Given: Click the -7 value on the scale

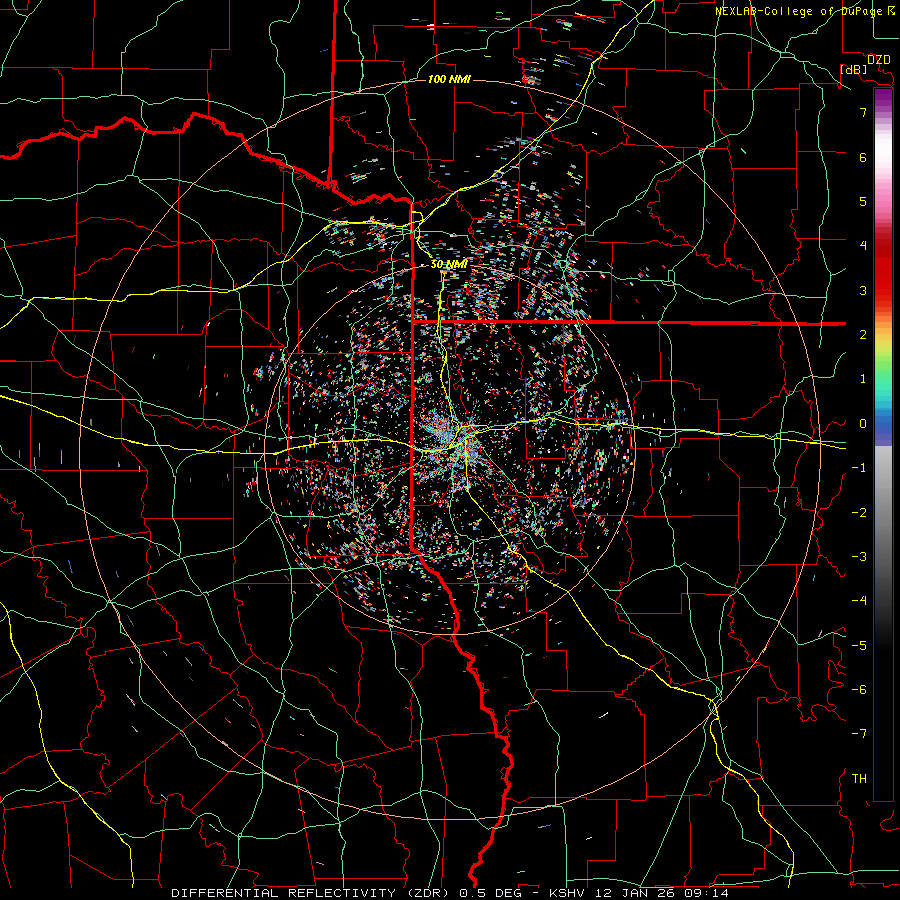Looking at the screenshot, I should pyautogui.click(x=859, y=734).
